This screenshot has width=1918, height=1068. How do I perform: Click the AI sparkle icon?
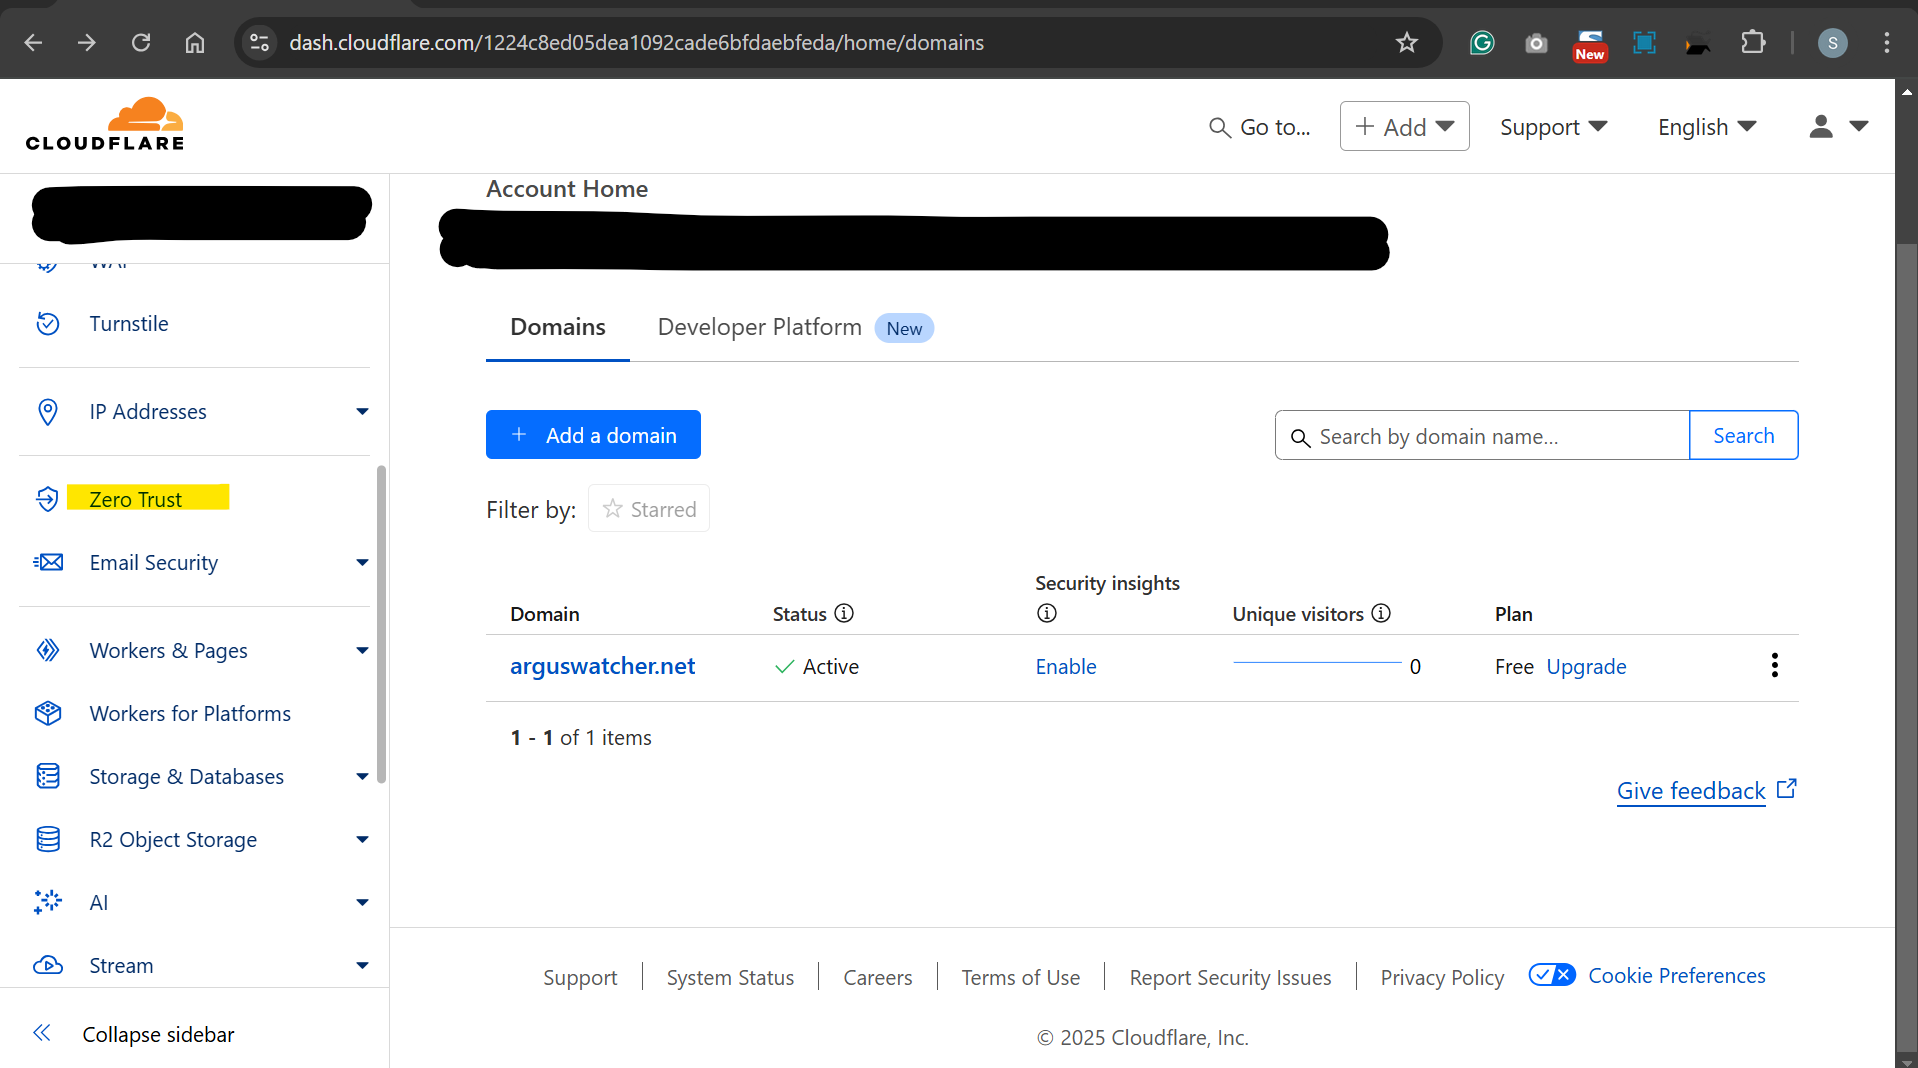[48, 902]
